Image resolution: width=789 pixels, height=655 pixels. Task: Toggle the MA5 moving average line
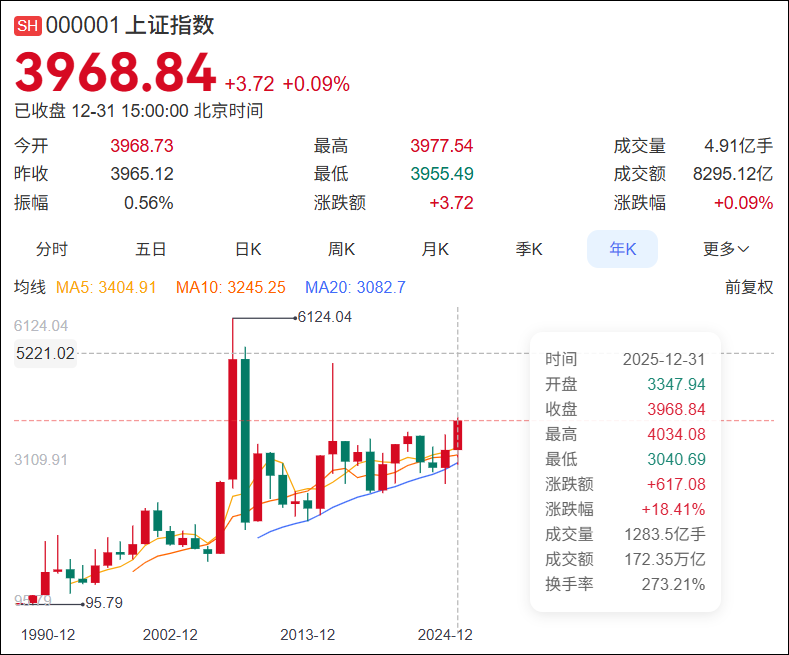106,288
